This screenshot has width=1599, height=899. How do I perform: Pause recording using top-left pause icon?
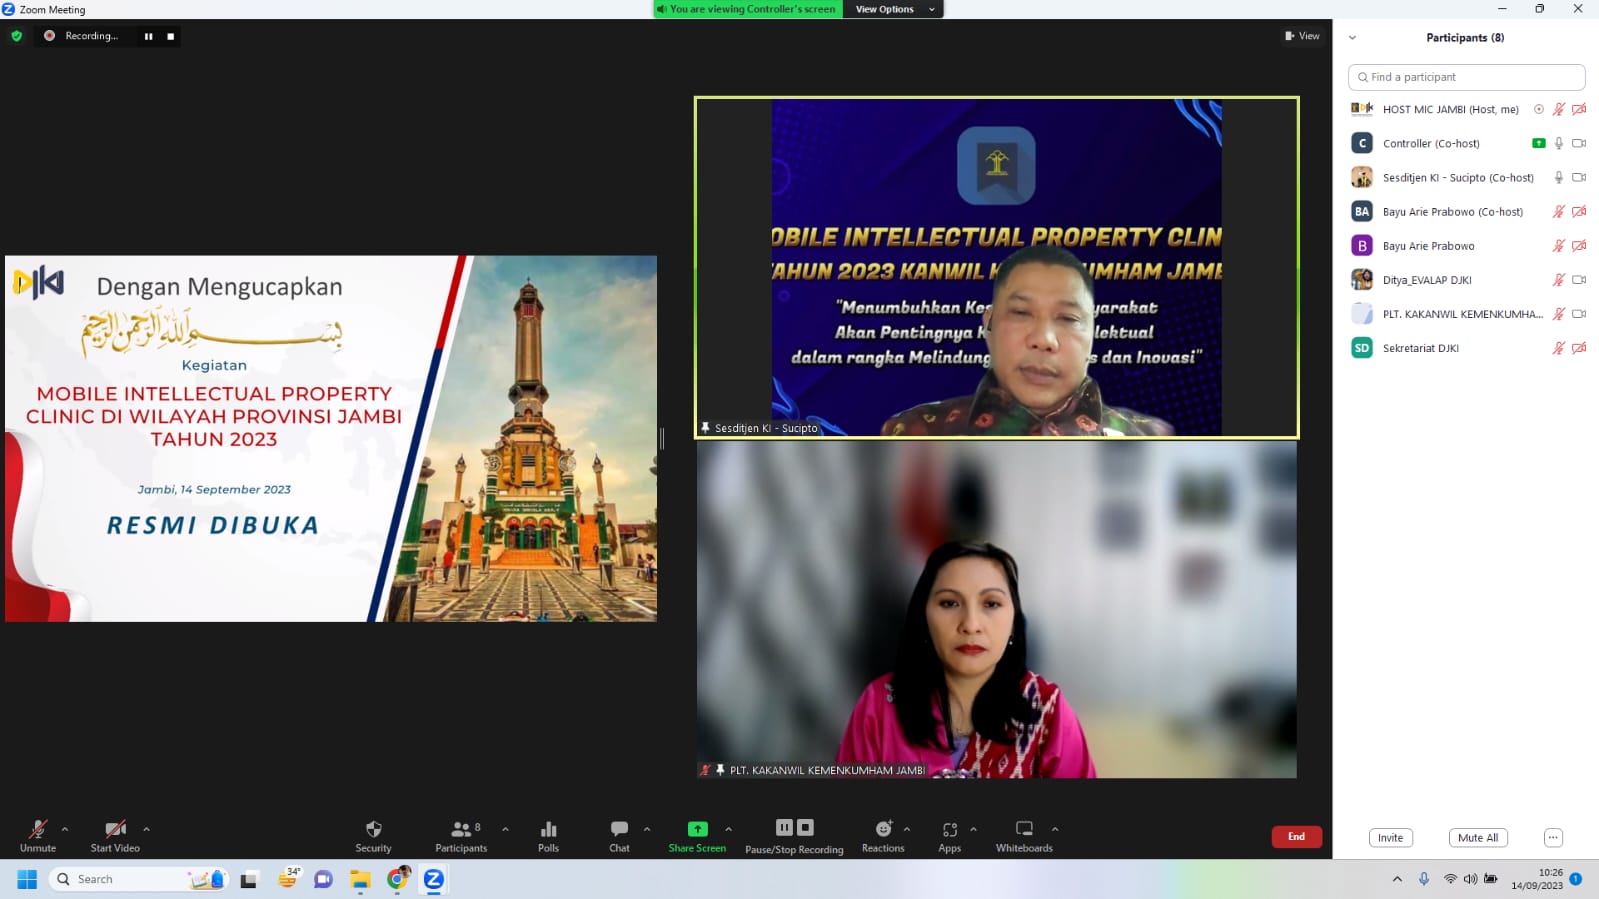coord(148,36)
